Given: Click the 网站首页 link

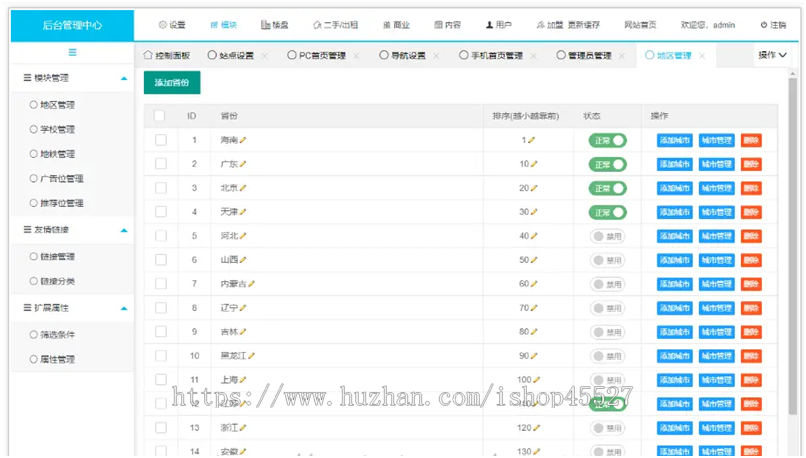Looking at the screenshot, I should [x=640, y=25].
